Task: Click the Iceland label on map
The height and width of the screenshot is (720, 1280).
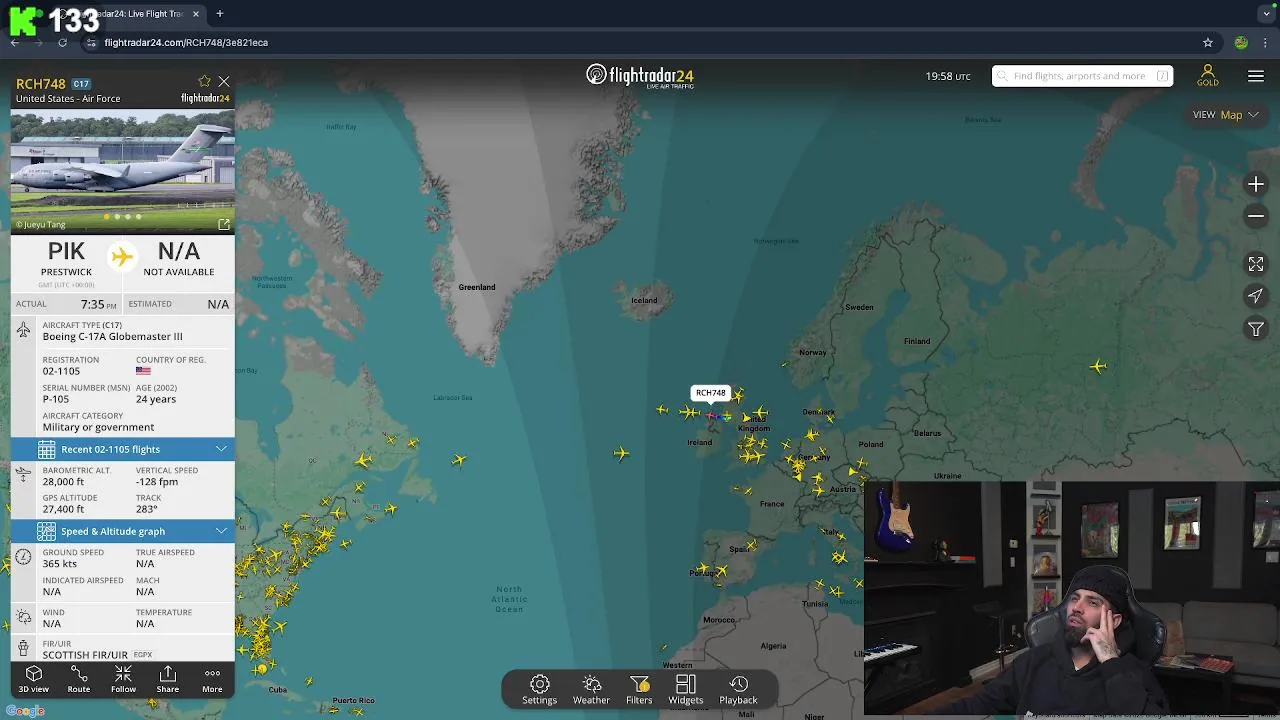Action: point(644,300)
